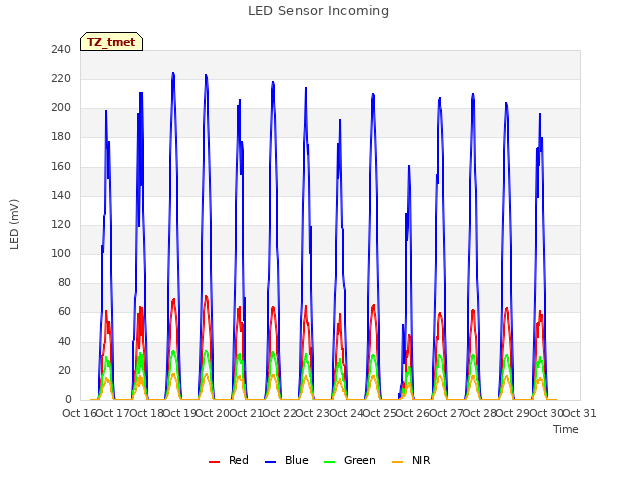This screenshot has height=480, width=640.
Task: Select the Blue legend label
Action: coord(297,460)
